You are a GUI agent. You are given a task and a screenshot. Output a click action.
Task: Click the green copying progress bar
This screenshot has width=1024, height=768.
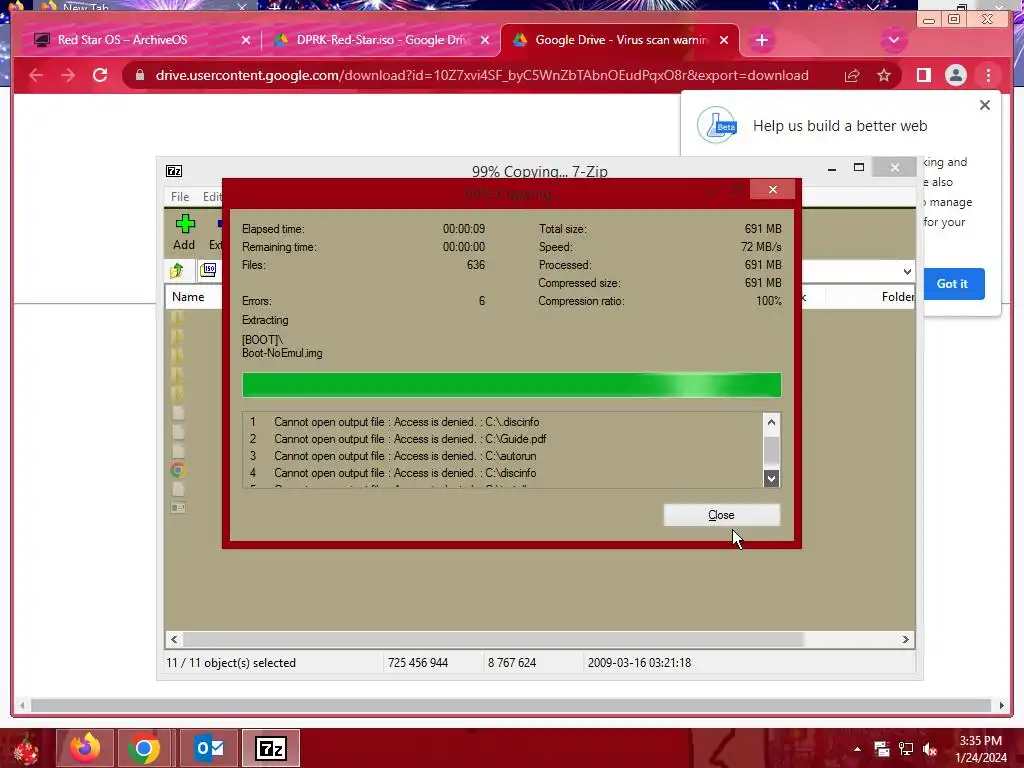(x=511, y=385)
